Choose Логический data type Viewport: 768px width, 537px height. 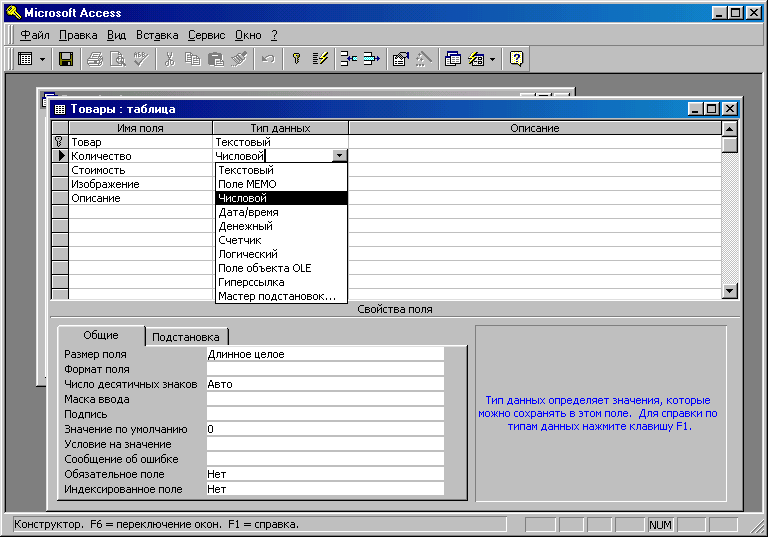[281, 254]
